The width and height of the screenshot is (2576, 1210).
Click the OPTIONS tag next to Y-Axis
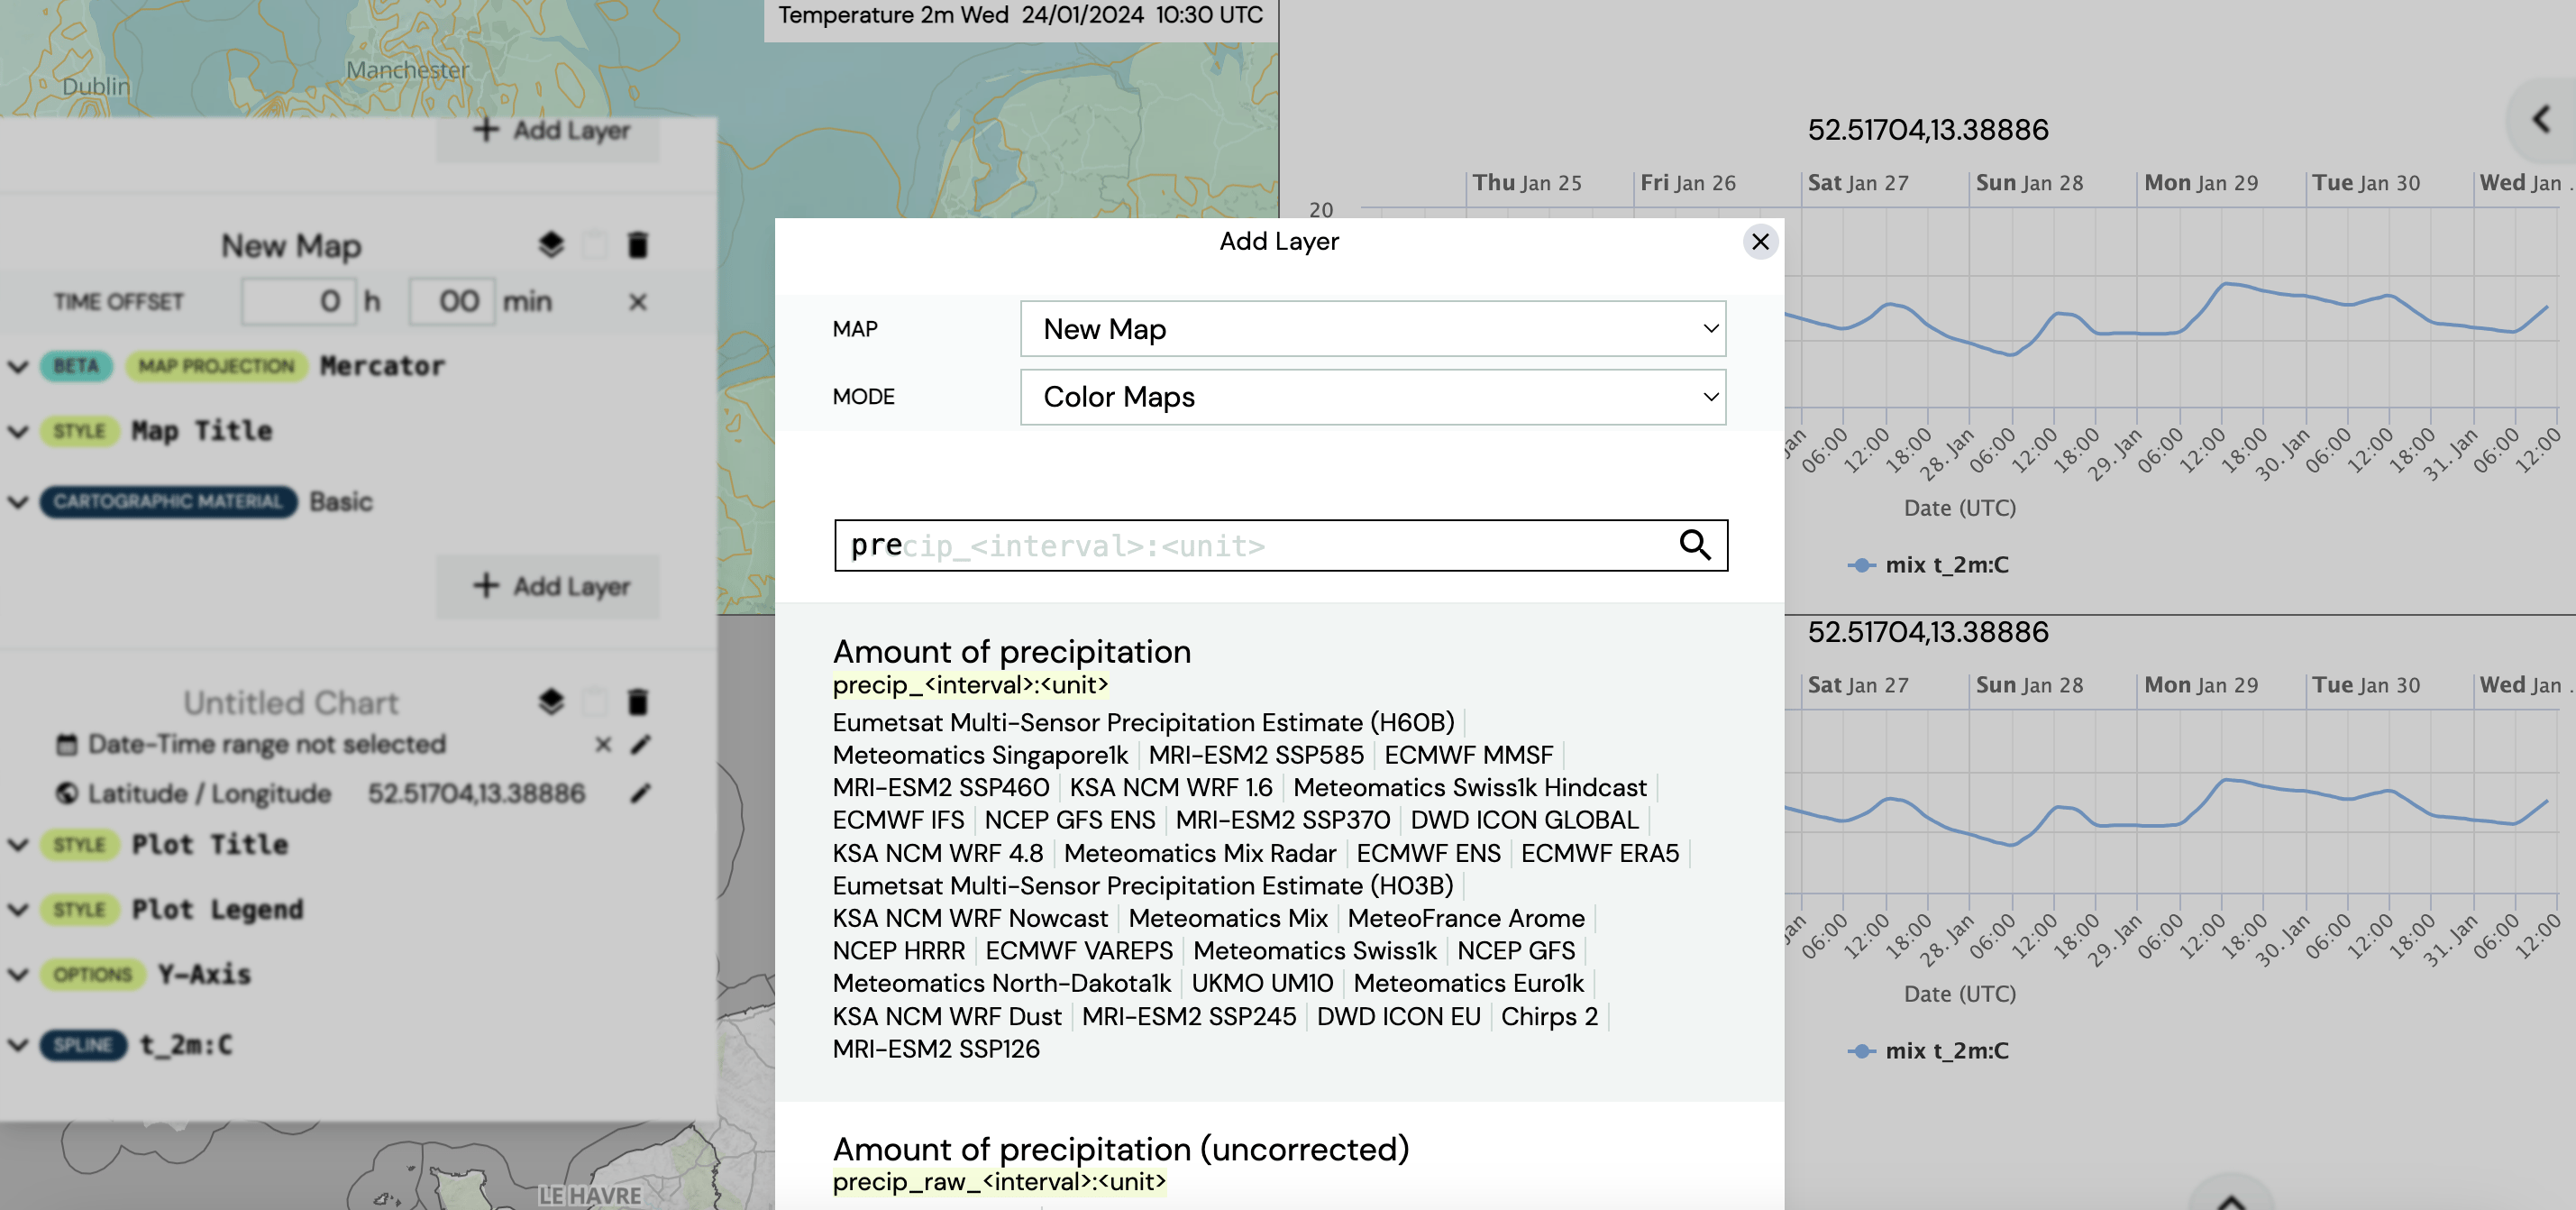pos(92,974)
